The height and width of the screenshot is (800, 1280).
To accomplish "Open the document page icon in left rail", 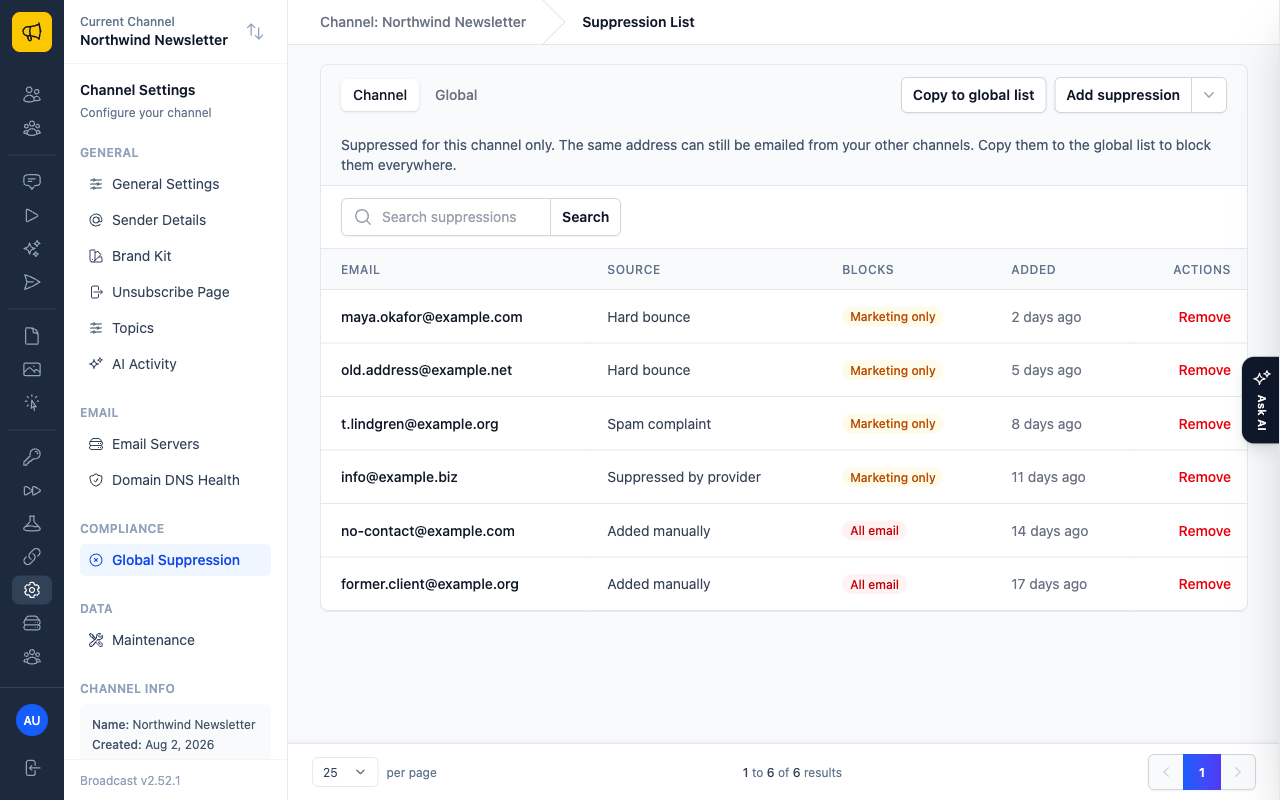I will pyautogui.click(x=32, y=336).
